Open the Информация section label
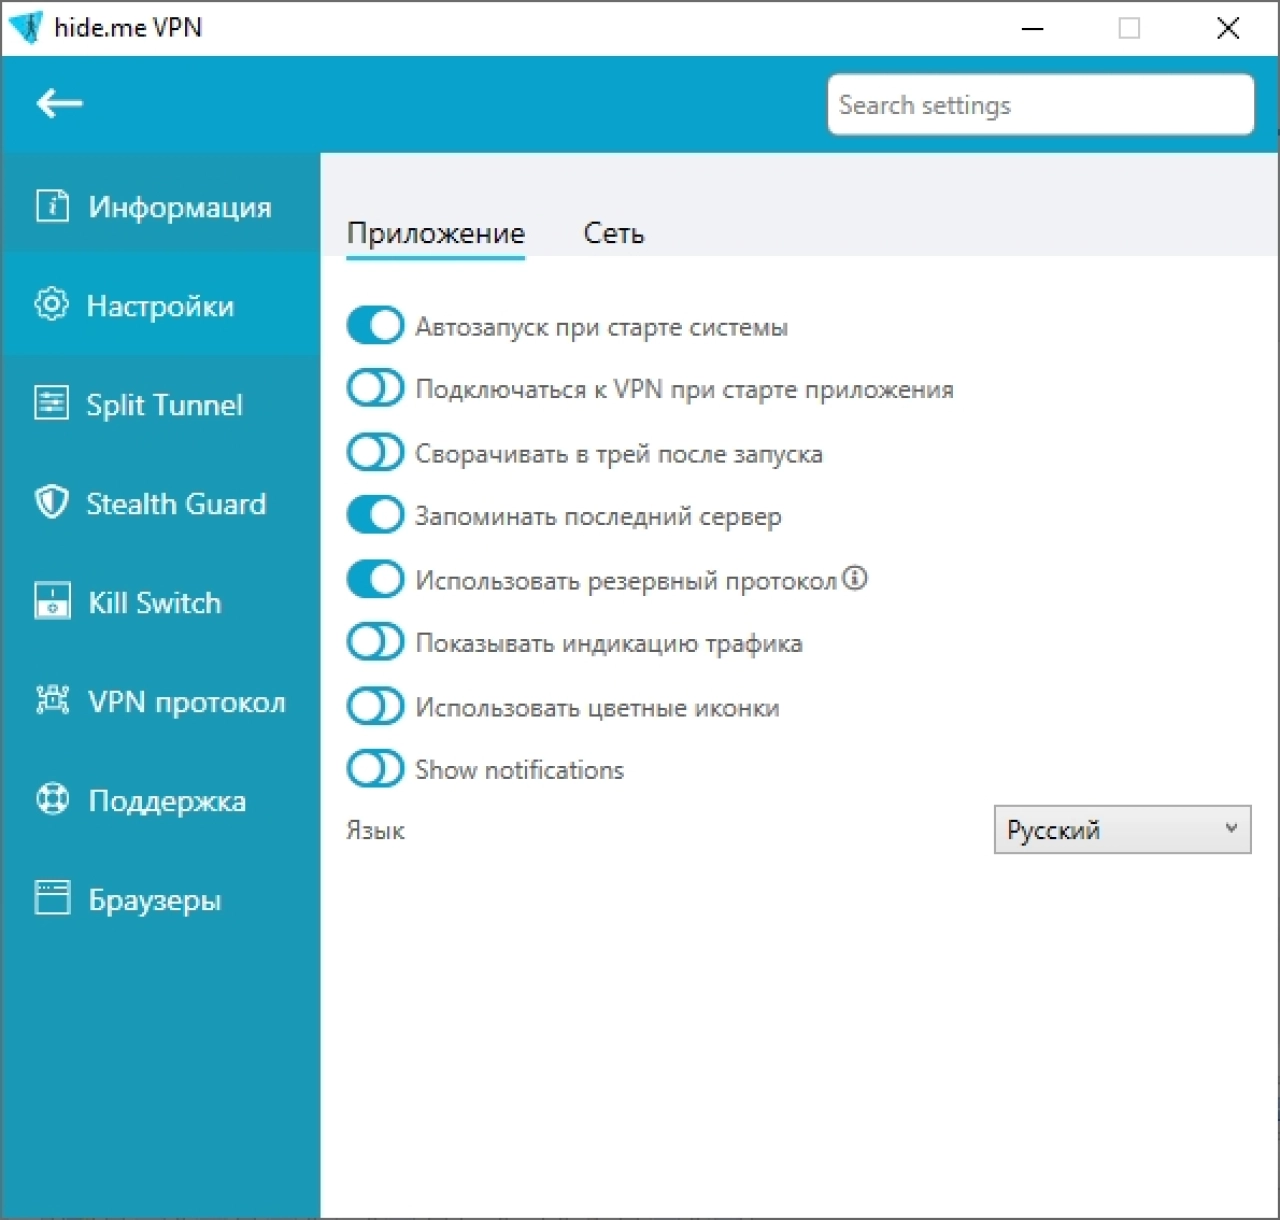This screenshot has height=1220, width=1280. point(180,207)
